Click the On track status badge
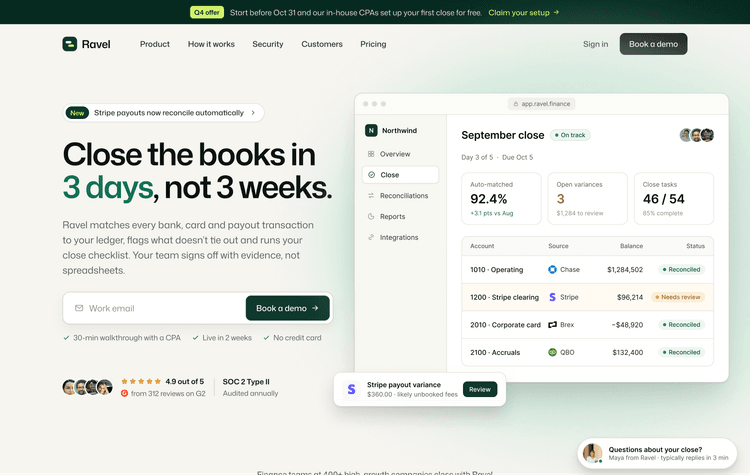This screenshot has height=475, width=750. [x=570, y=135]
